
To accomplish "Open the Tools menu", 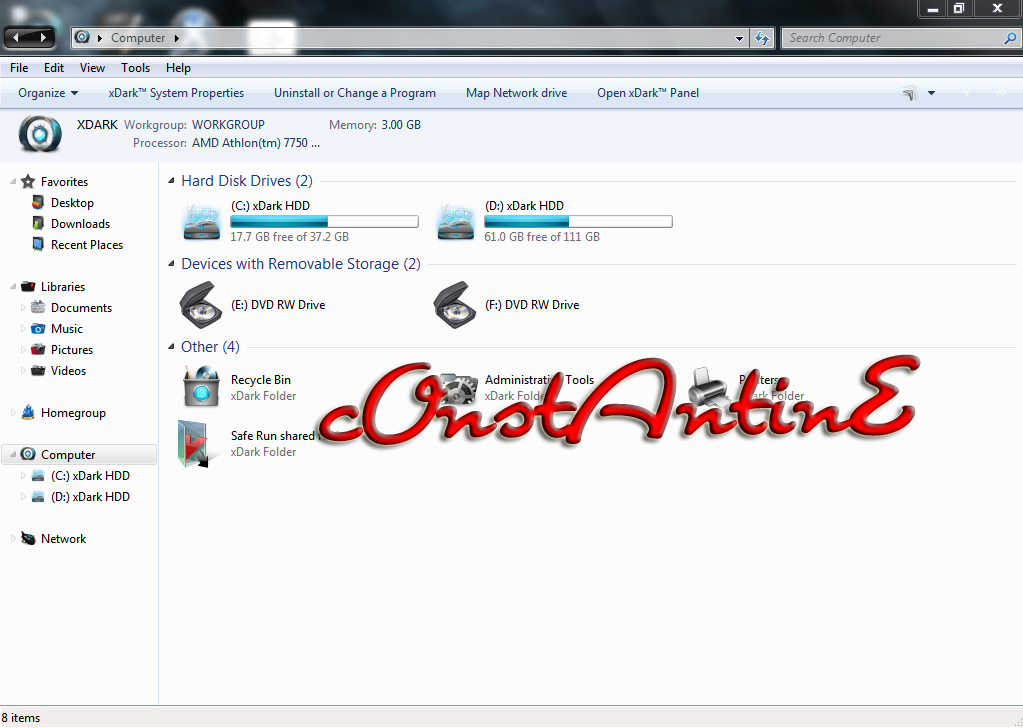I will pyautogui.click(x=135, y=68).
